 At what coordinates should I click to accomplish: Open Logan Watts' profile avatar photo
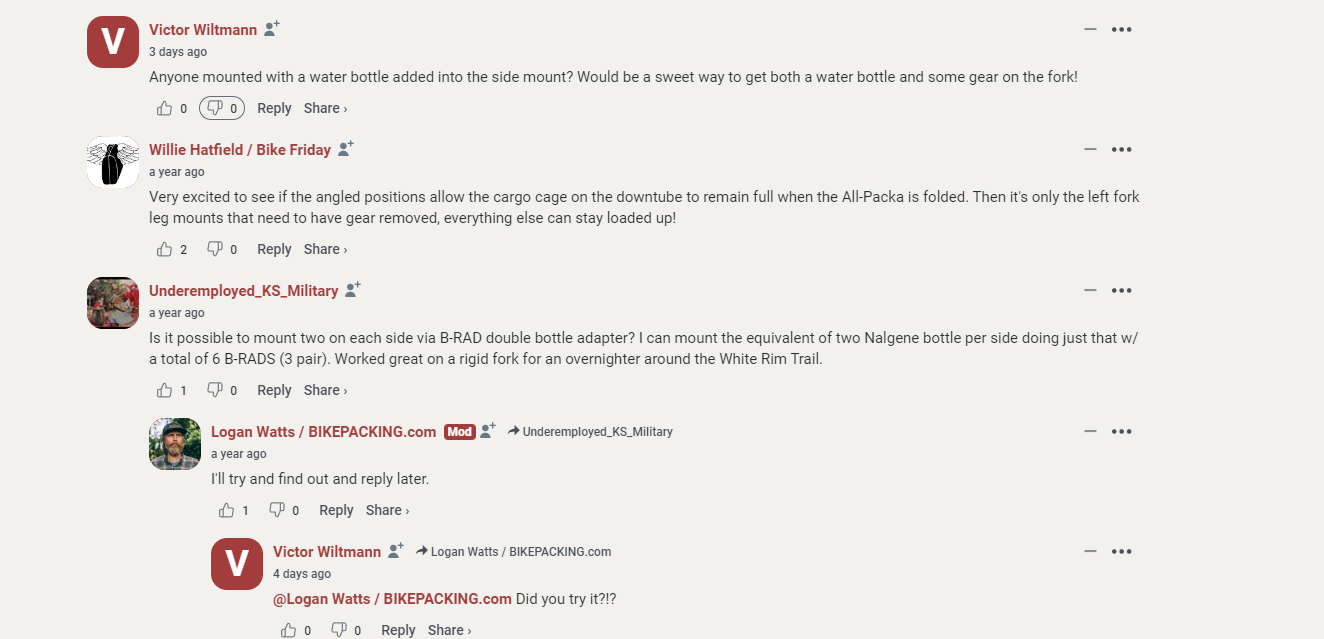[175, 444]
